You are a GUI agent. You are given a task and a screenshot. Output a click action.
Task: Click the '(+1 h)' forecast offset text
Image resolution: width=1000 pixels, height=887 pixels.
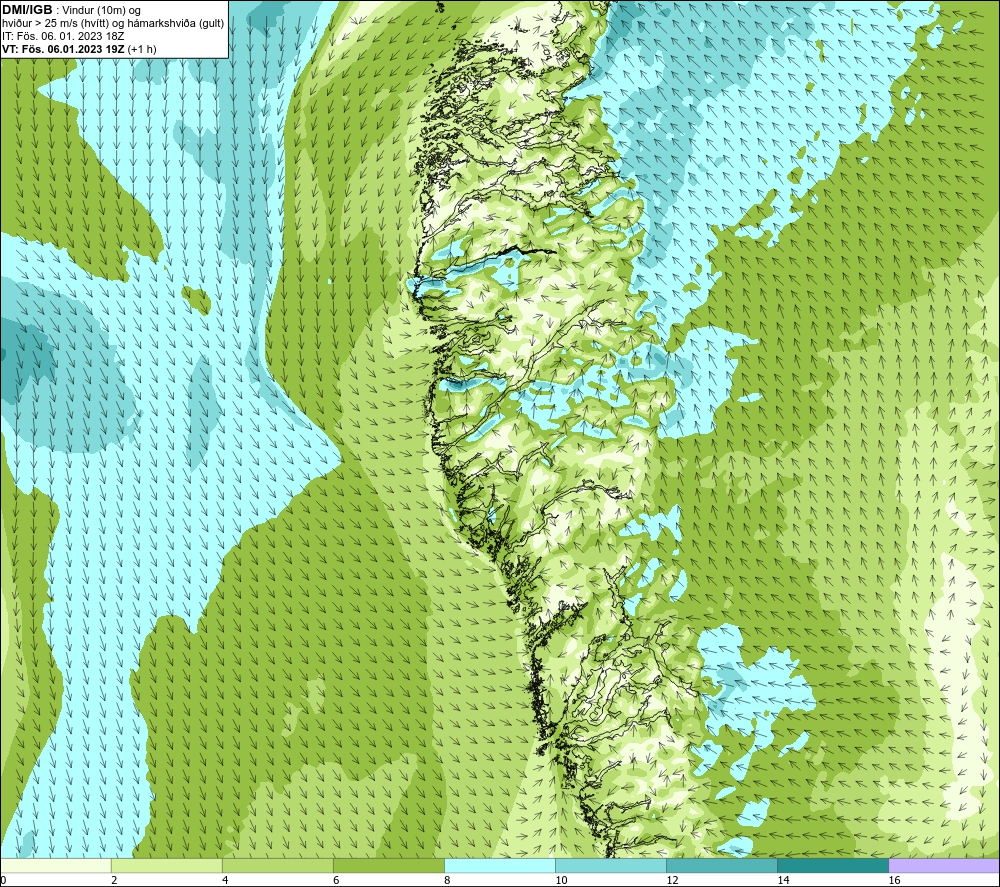pyautogui.click(x=142, y=49)
